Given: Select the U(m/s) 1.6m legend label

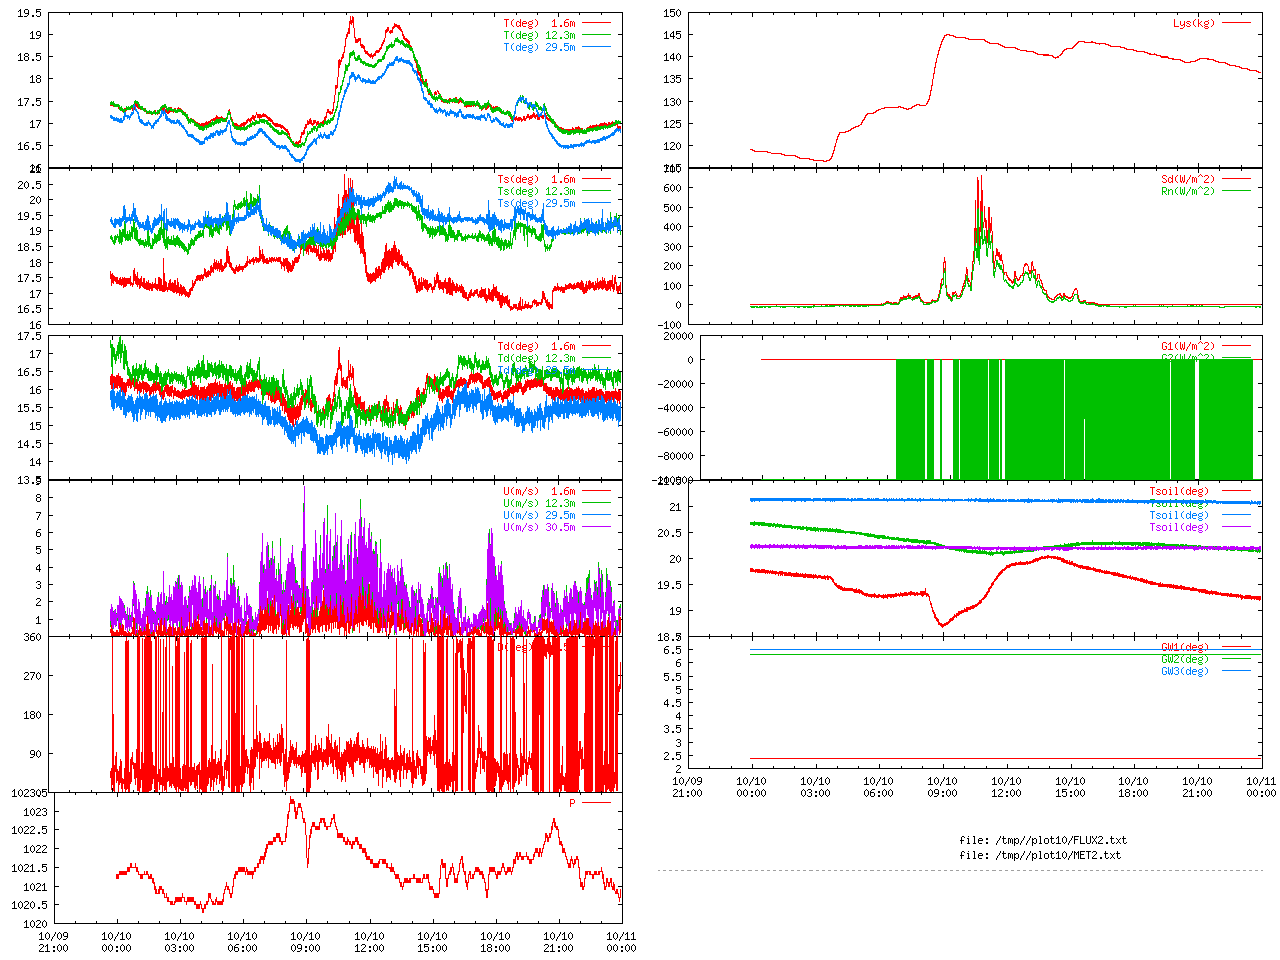Looking at the screenshot, I should tap(539, 491).
